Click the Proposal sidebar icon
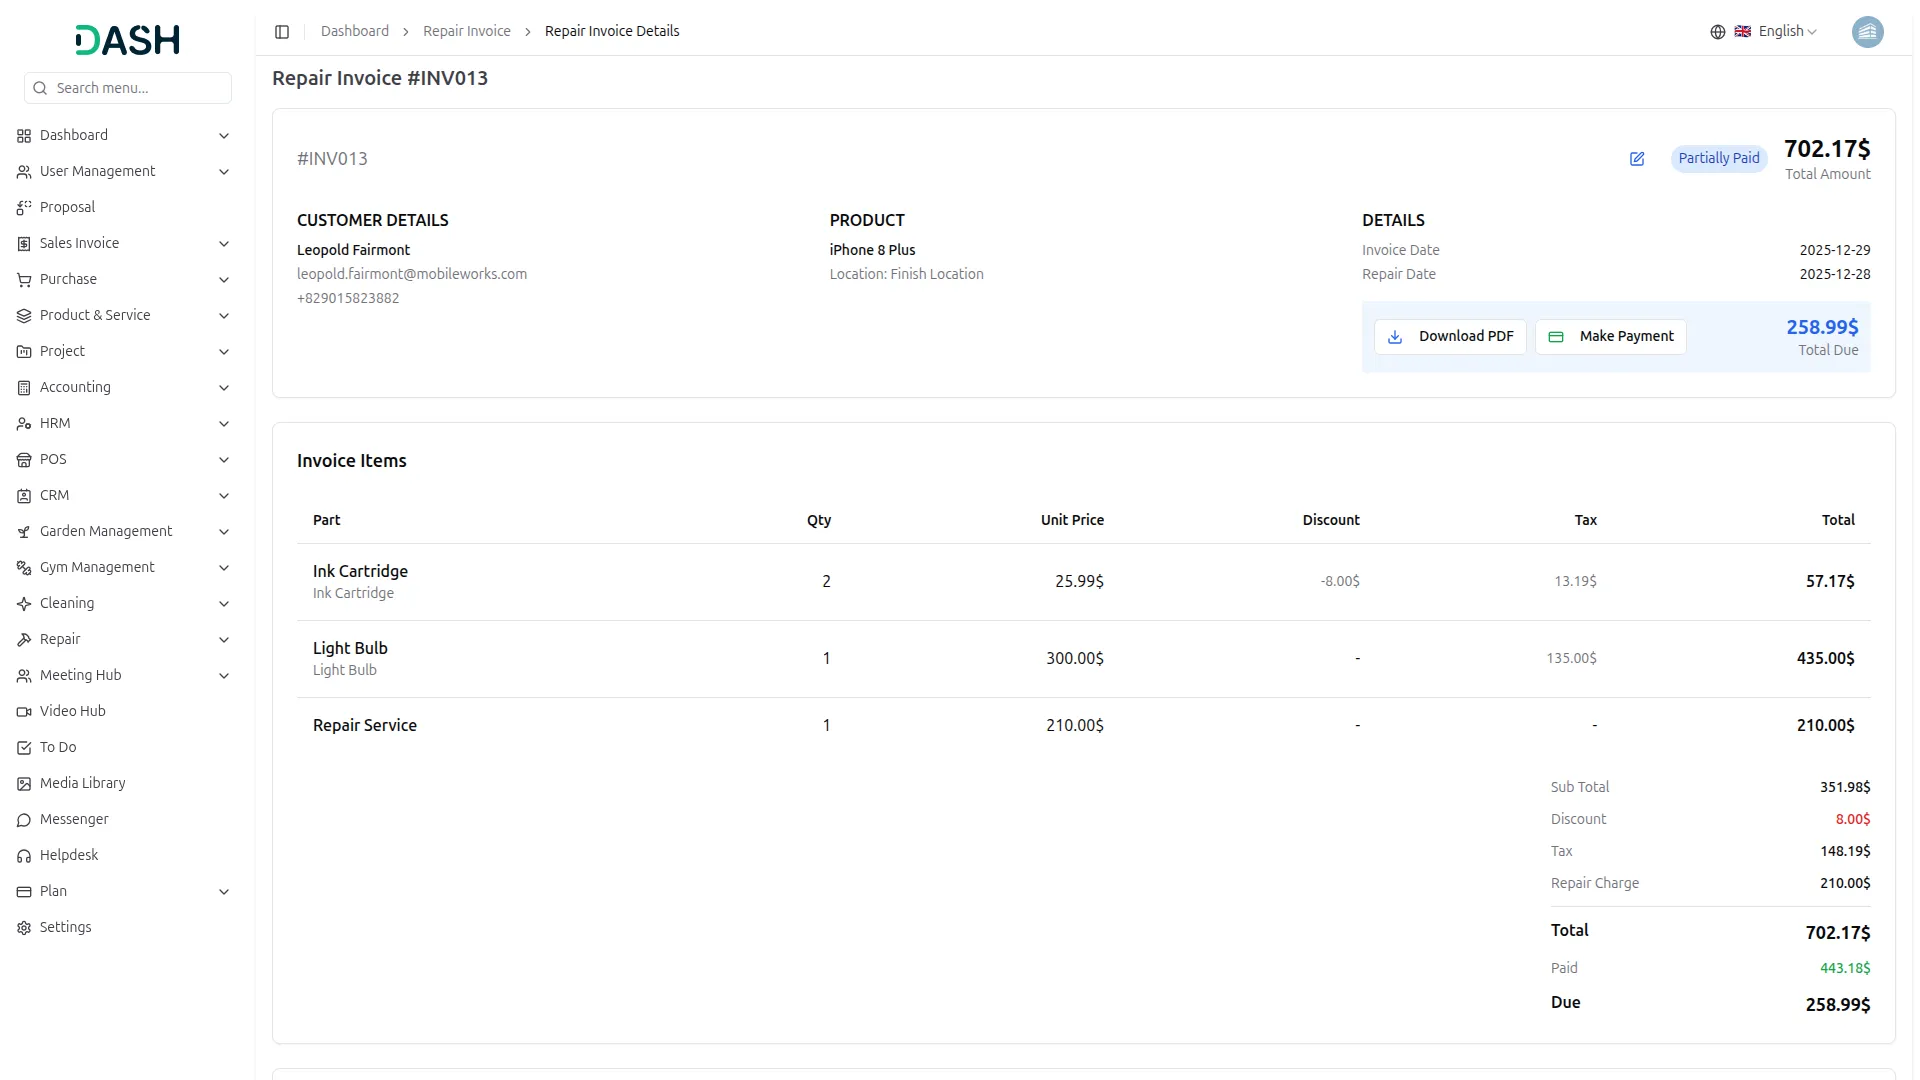Viewport: 1920px width, 1080px height. [x=24, y=208]
